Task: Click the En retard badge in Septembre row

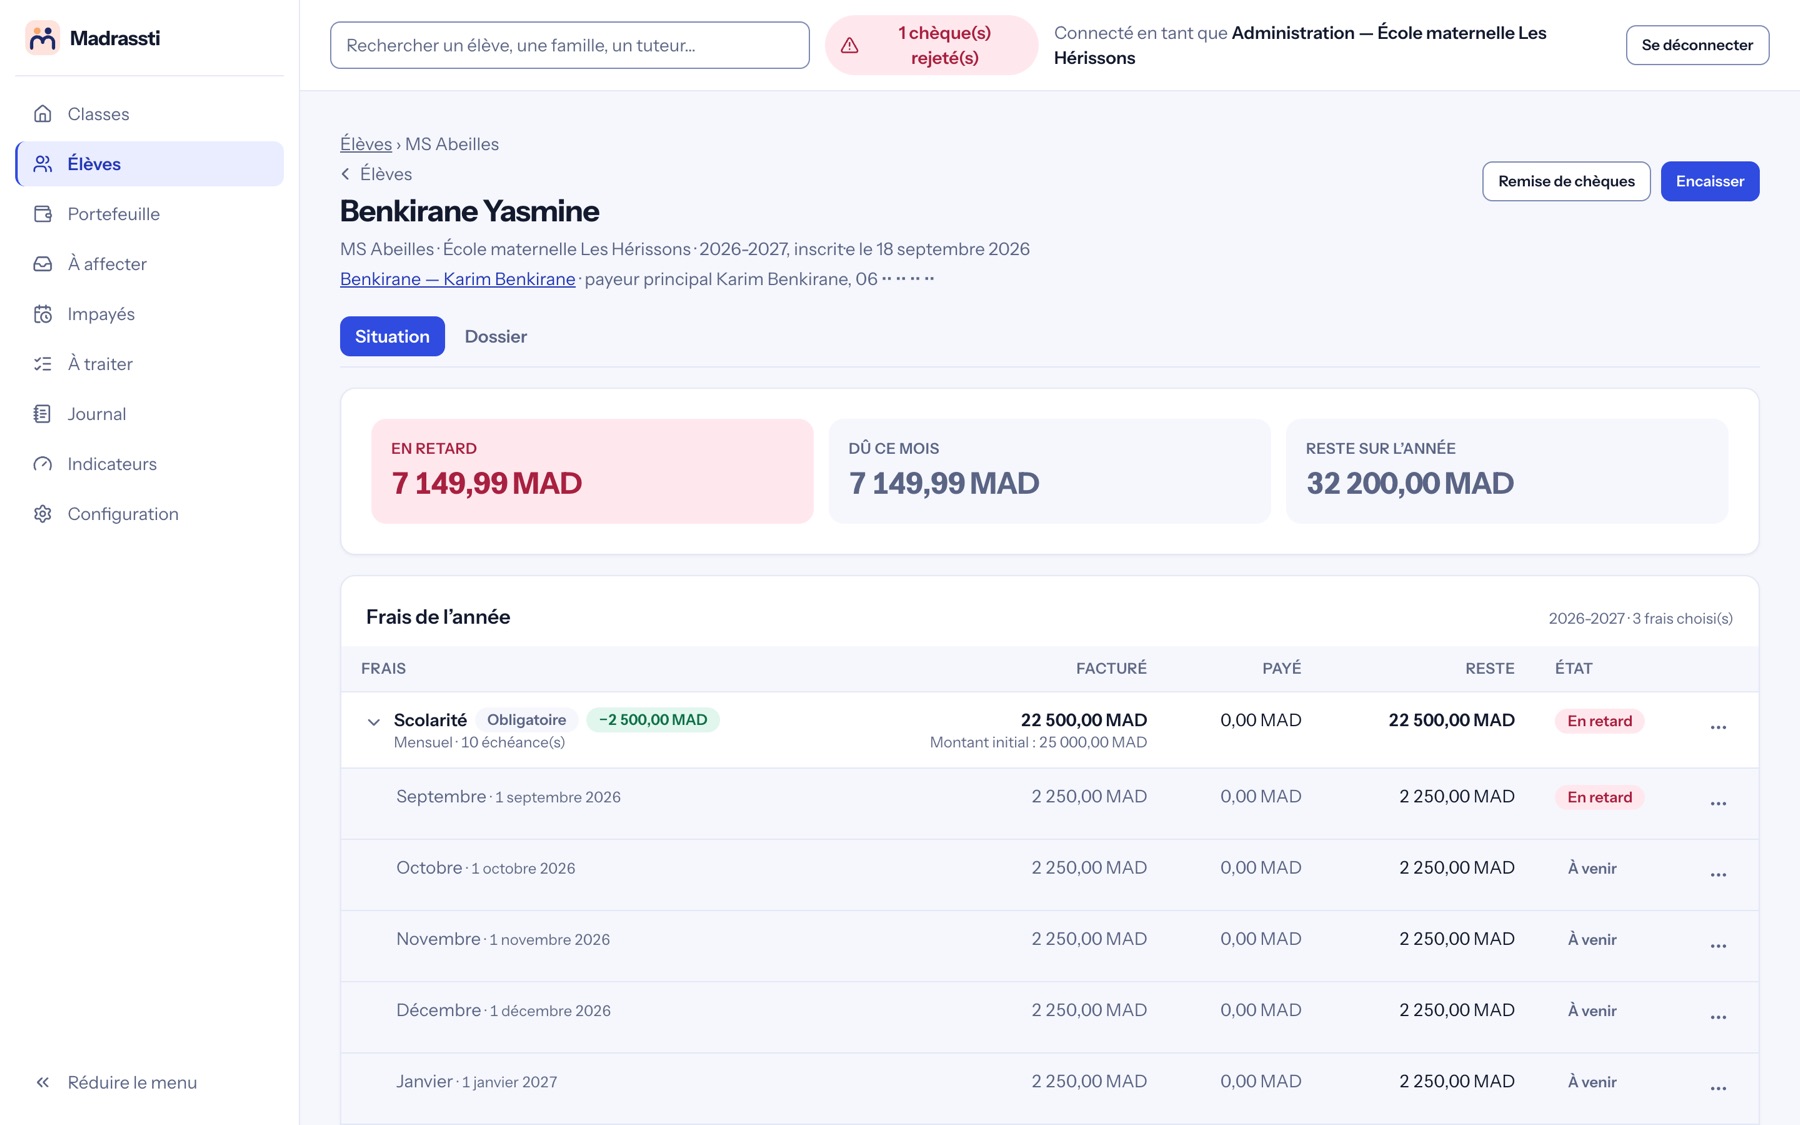Action: (x=1599, y=797)
